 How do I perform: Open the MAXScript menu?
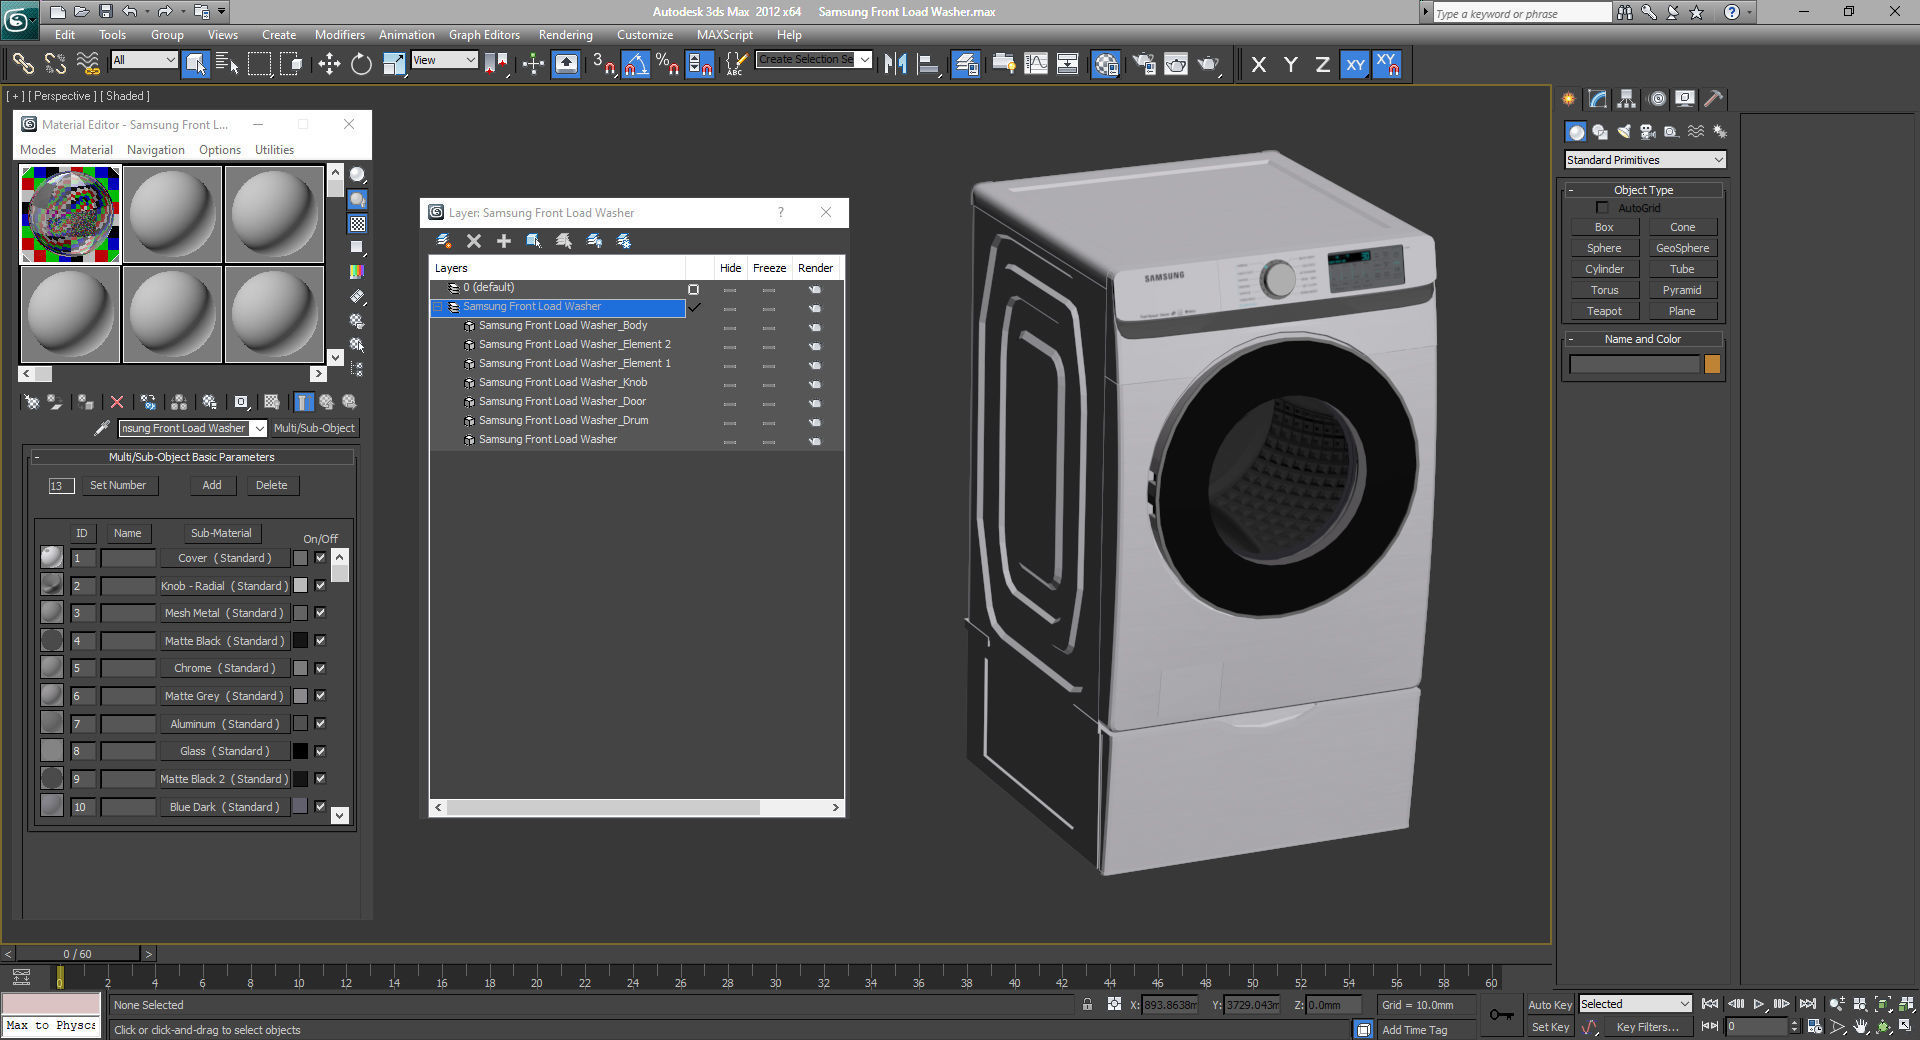coord(725,34)
